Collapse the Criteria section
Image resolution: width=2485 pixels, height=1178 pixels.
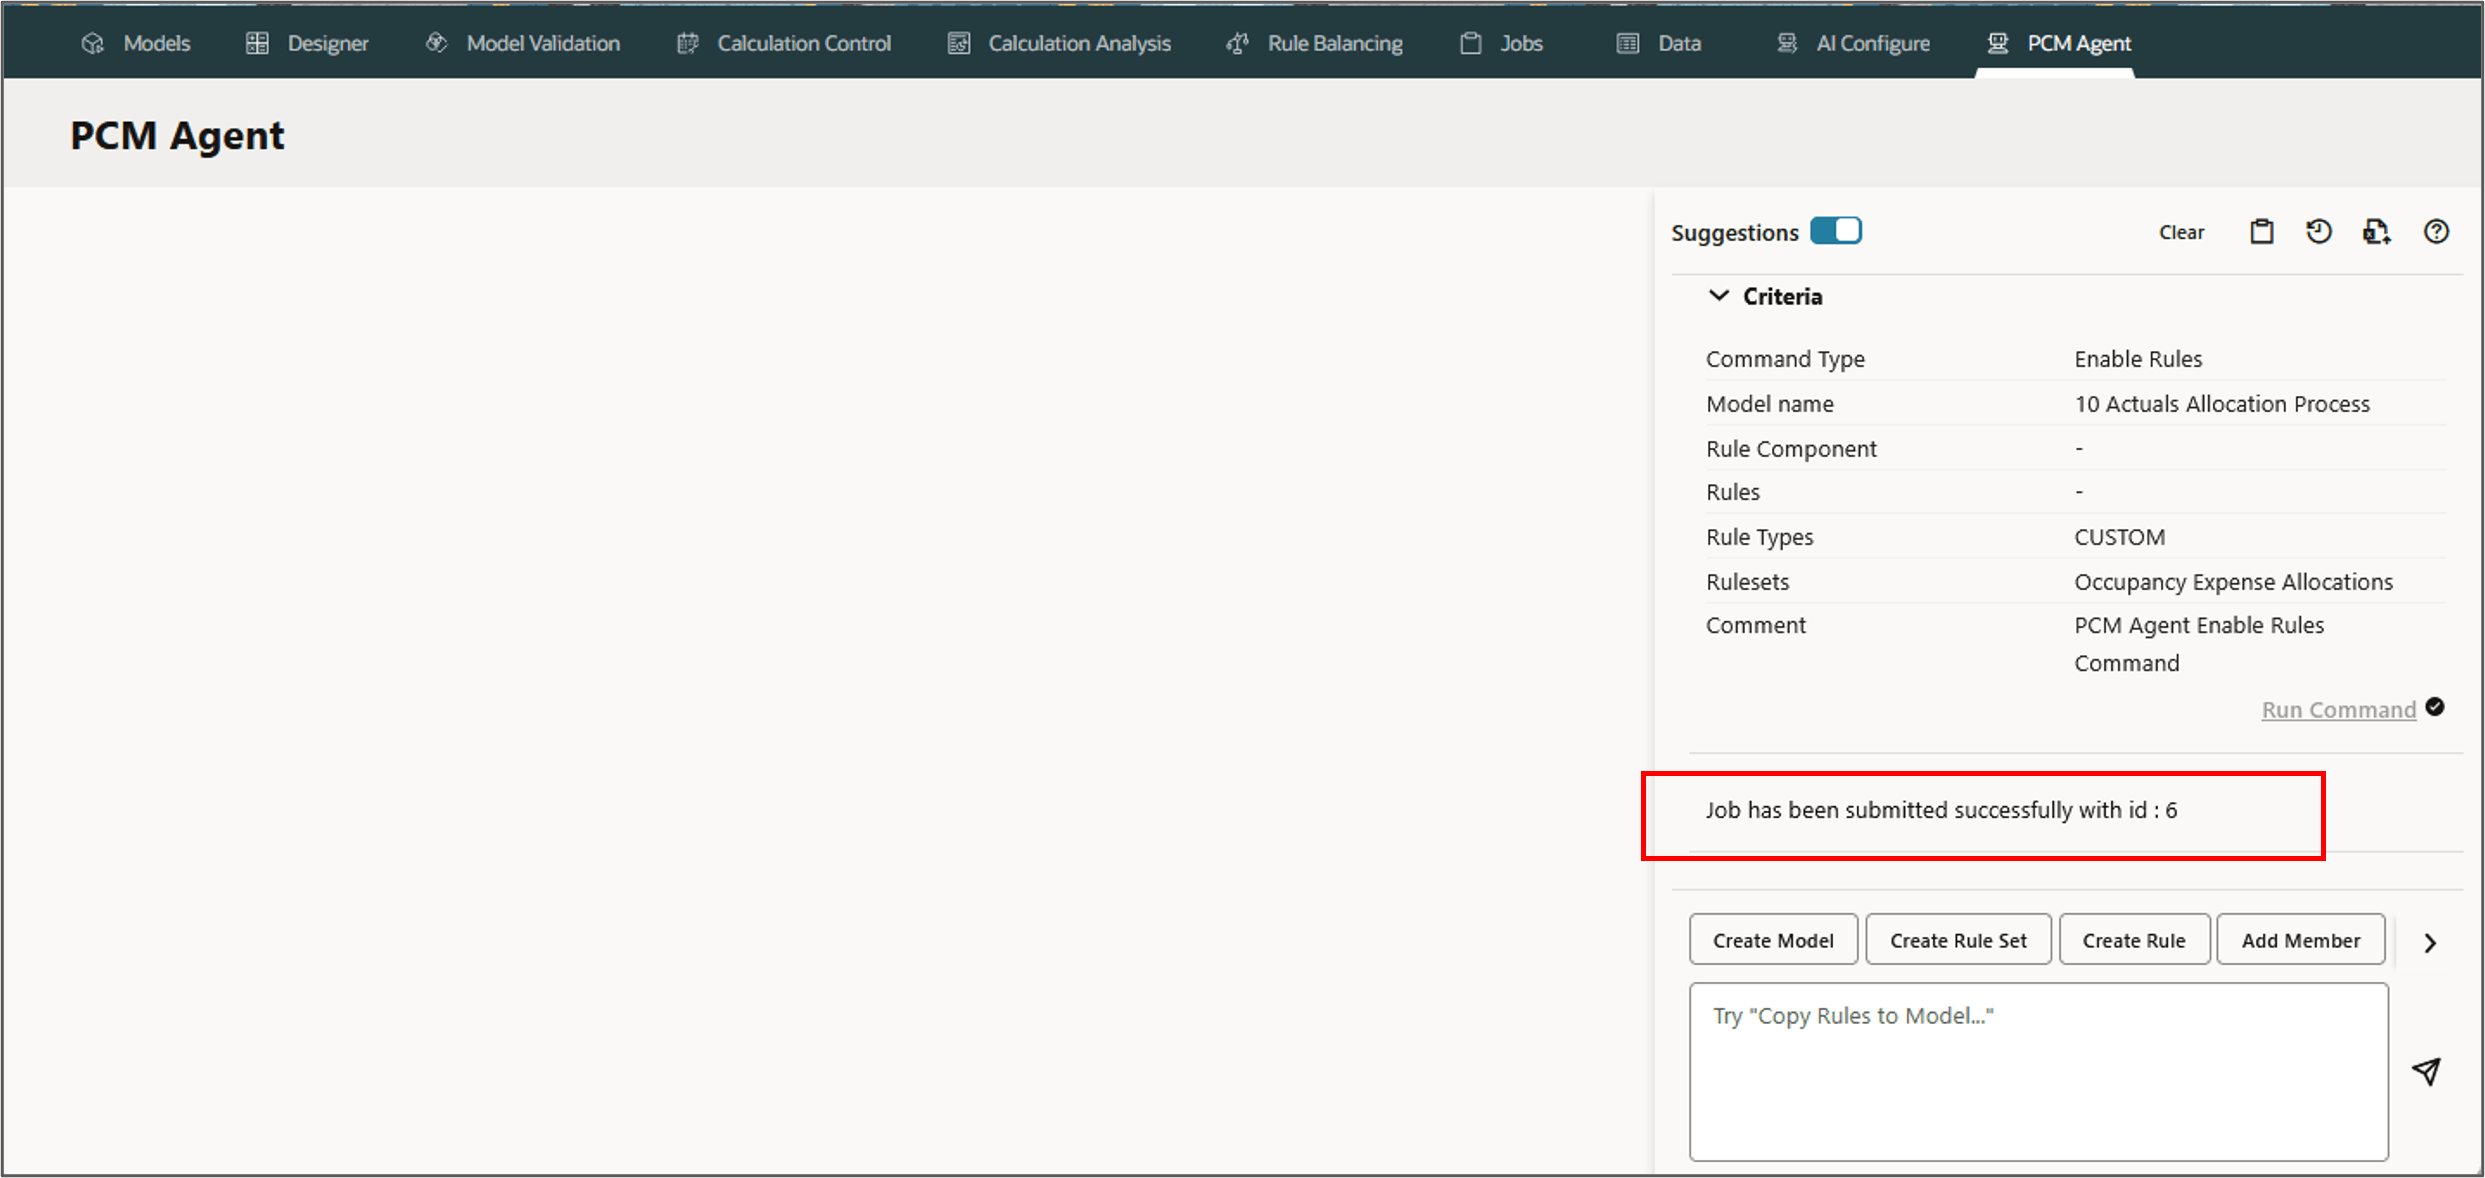tap(1719, 296)
